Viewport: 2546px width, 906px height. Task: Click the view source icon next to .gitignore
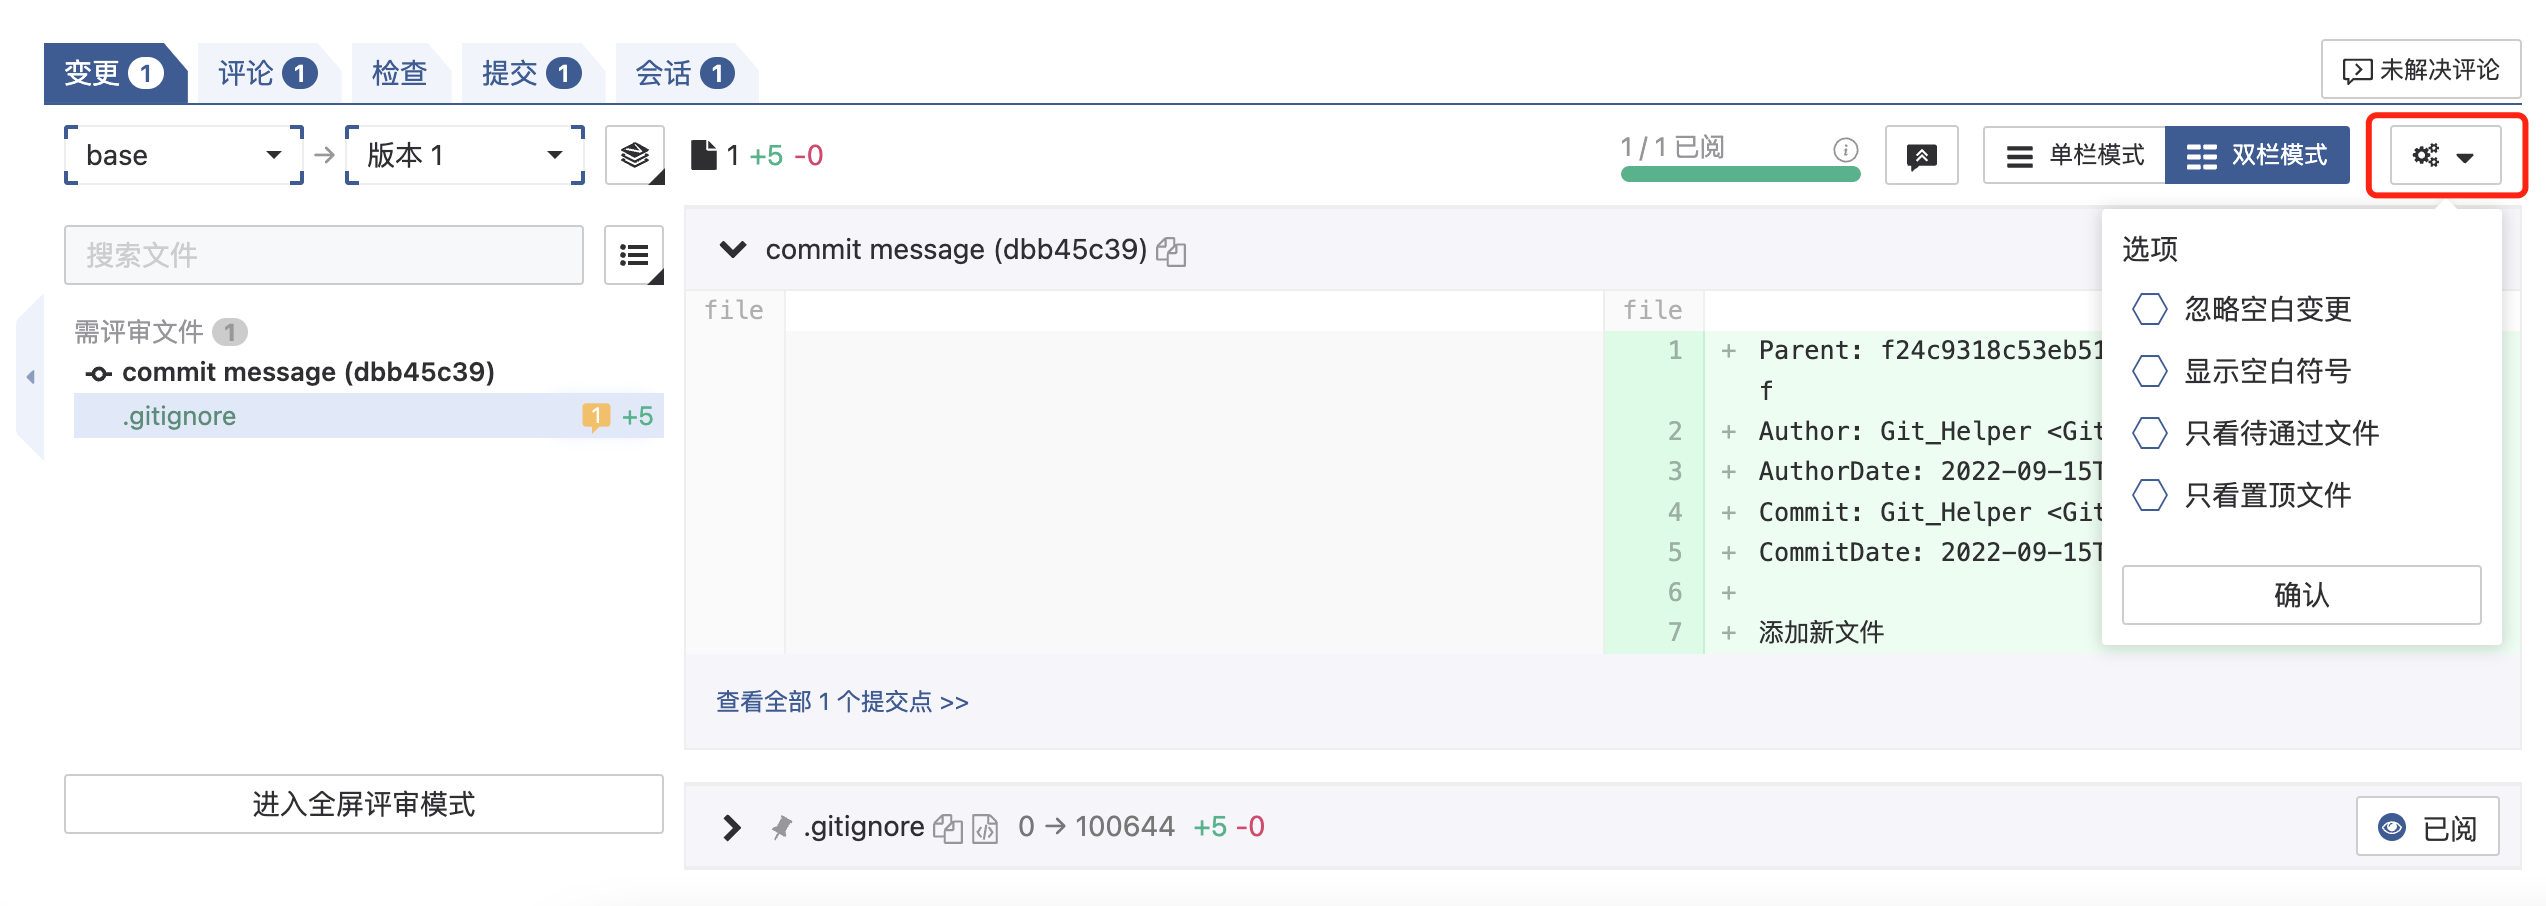pyautogui.click(x=985, y=828)
